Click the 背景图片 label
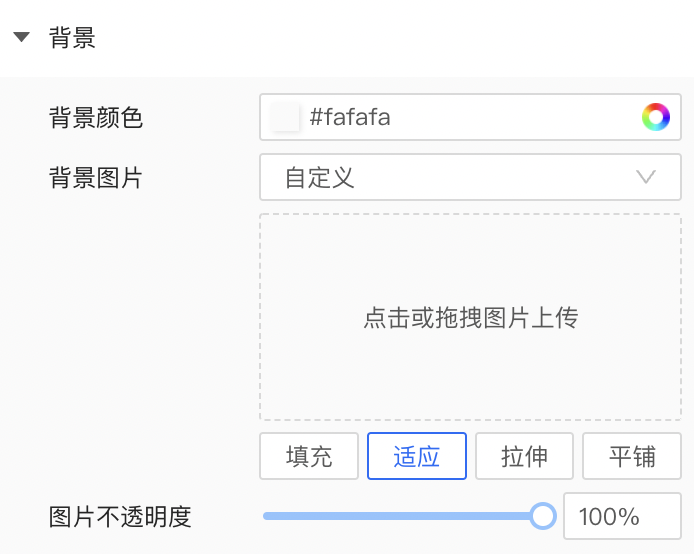This screenshot has height=554, width=694. pos(96,177)
